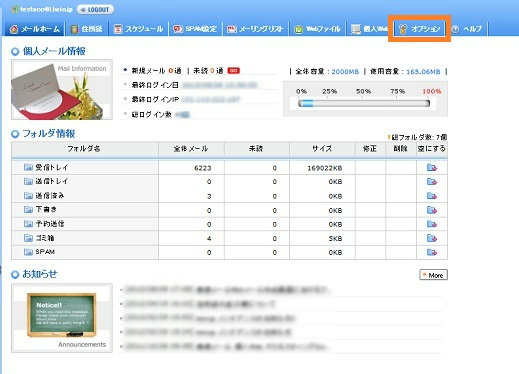
Task: Open the 下書き folder
Action: [46, 210]
